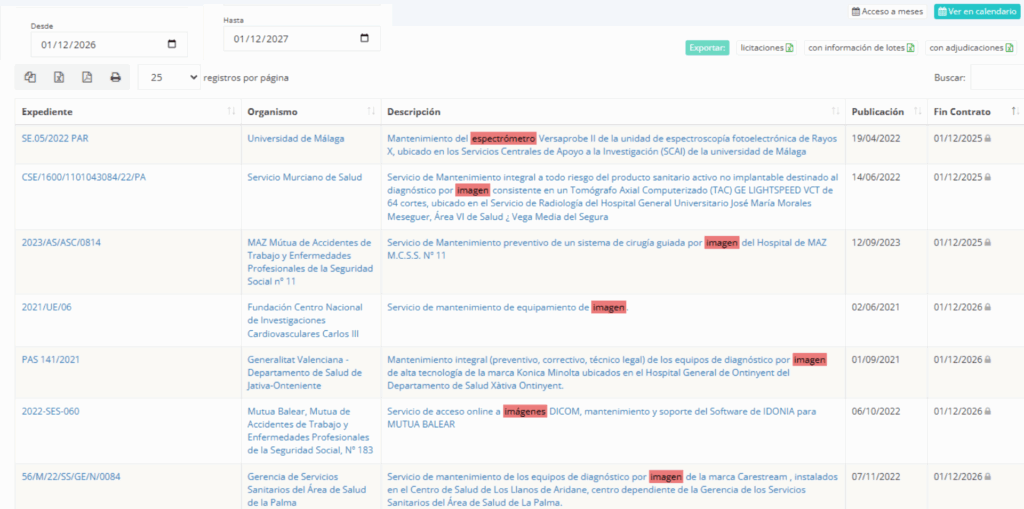Click Acceso a meses button
Image resolution: width=1024 pixels, height=509 pixels.
[888, 12]
